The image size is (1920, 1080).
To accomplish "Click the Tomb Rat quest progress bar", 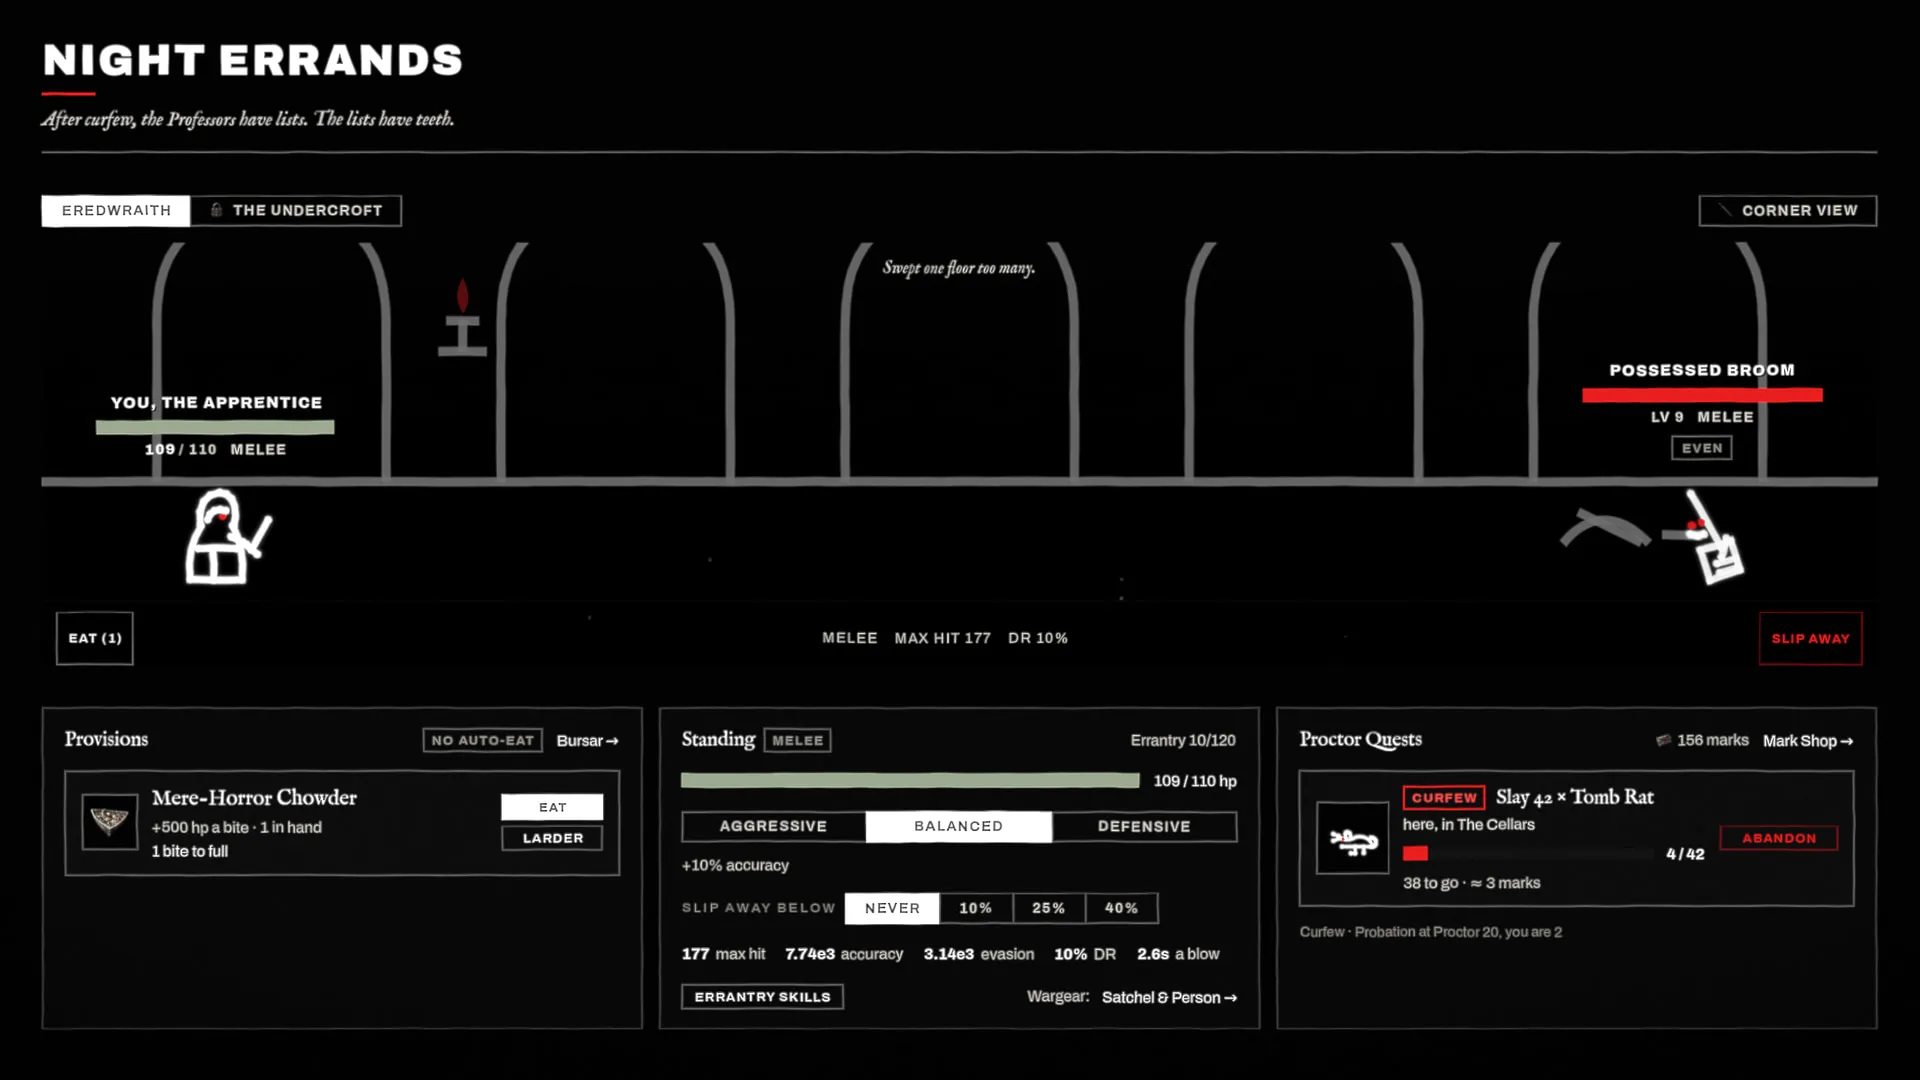I will coord(1528,853).
